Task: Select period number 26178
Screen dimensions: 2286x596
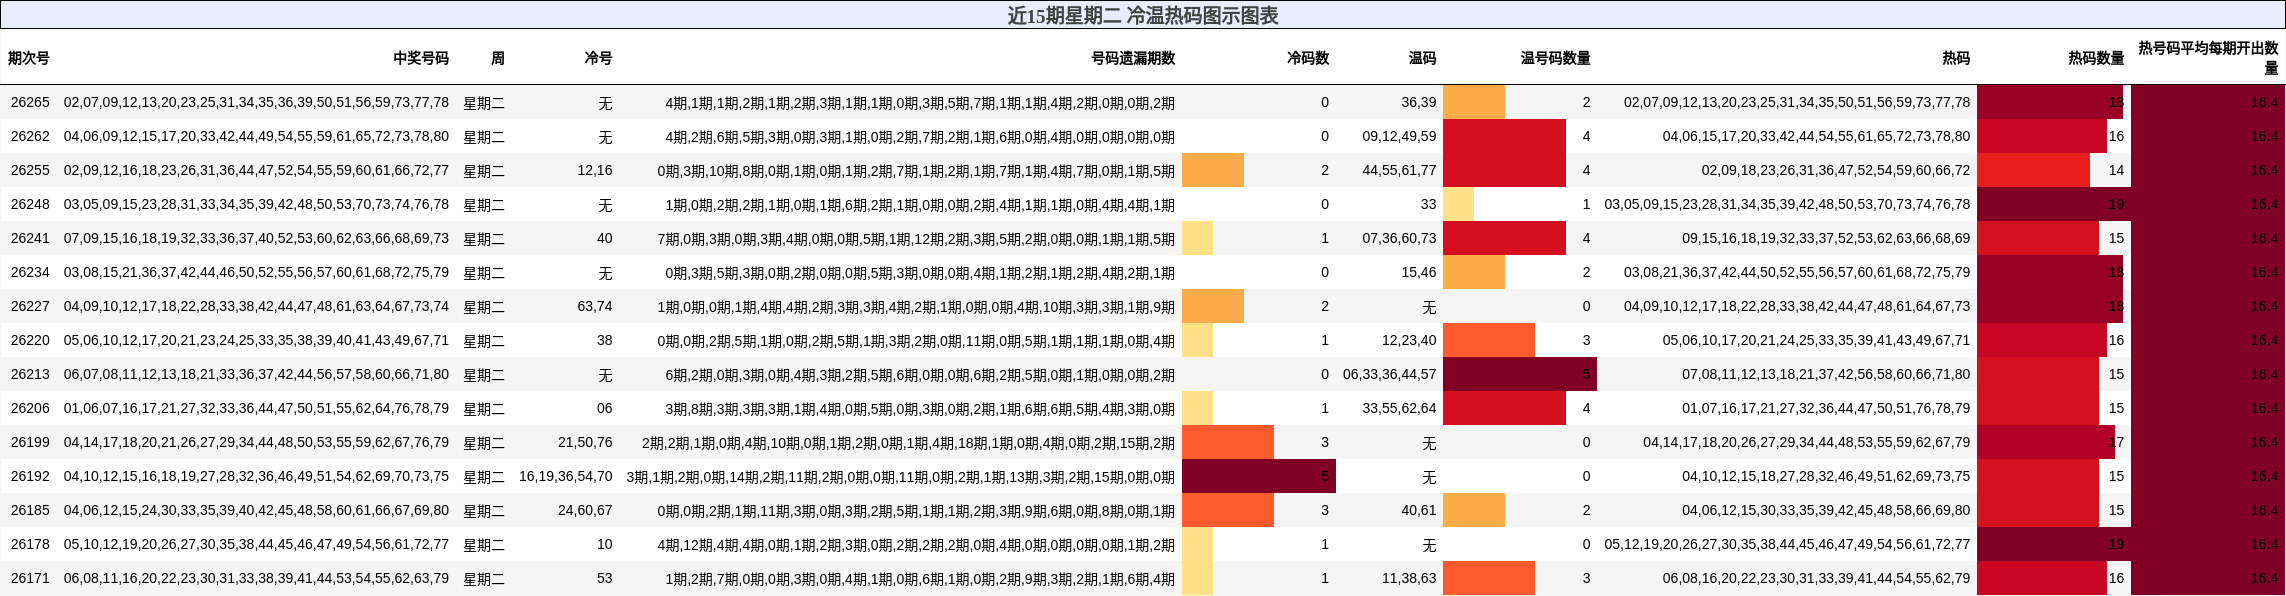Action: [30, 544]
